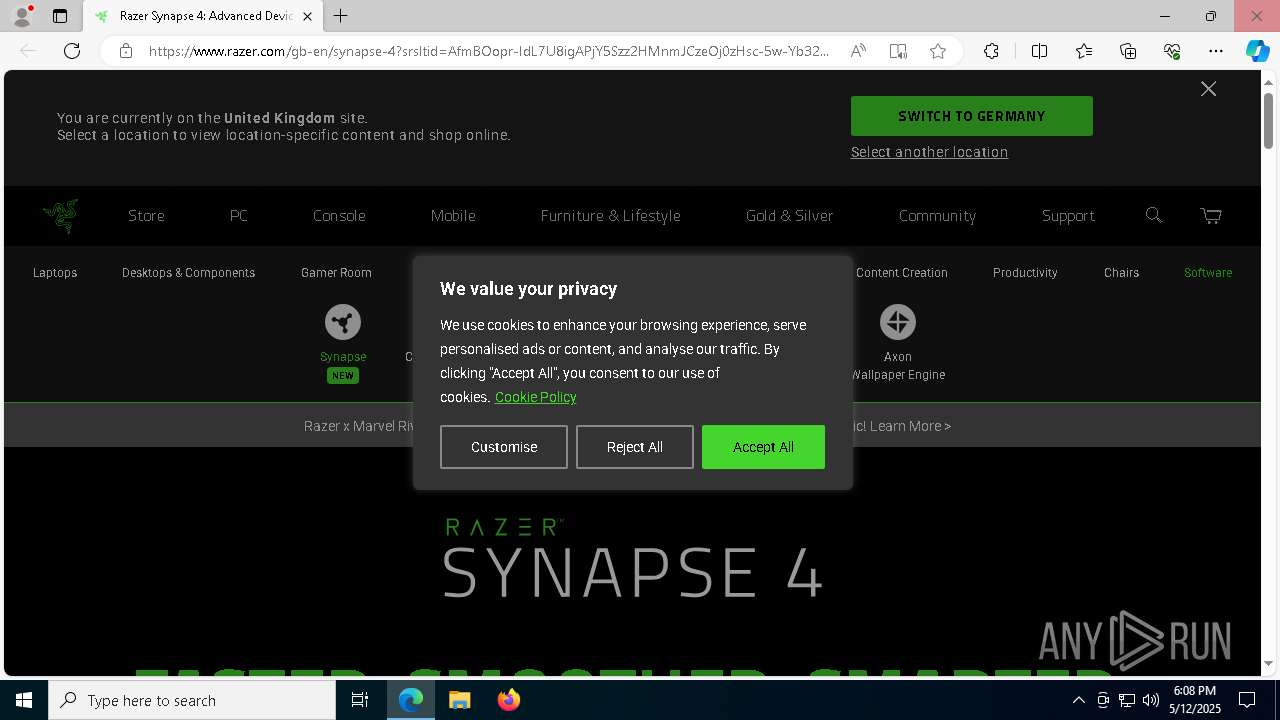Open the Support menu
The height and width of the screenshot is (720, 1280).
click(1068, 216)
